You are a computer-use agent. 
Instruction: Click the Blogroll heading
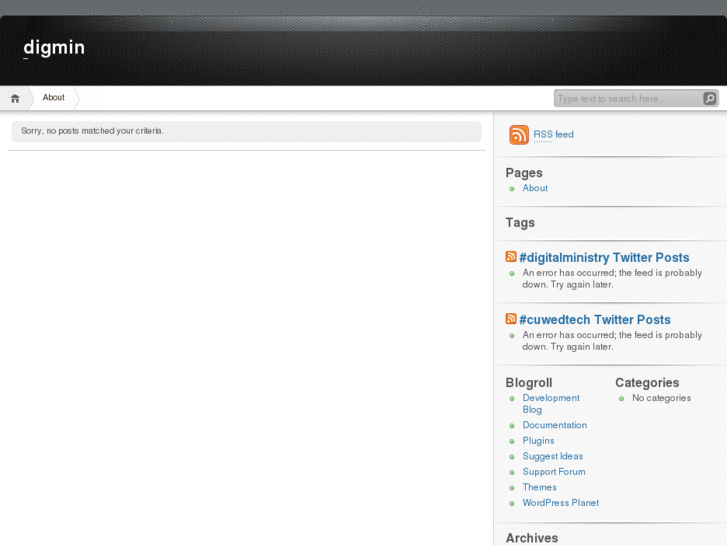[x=529, y=383]
